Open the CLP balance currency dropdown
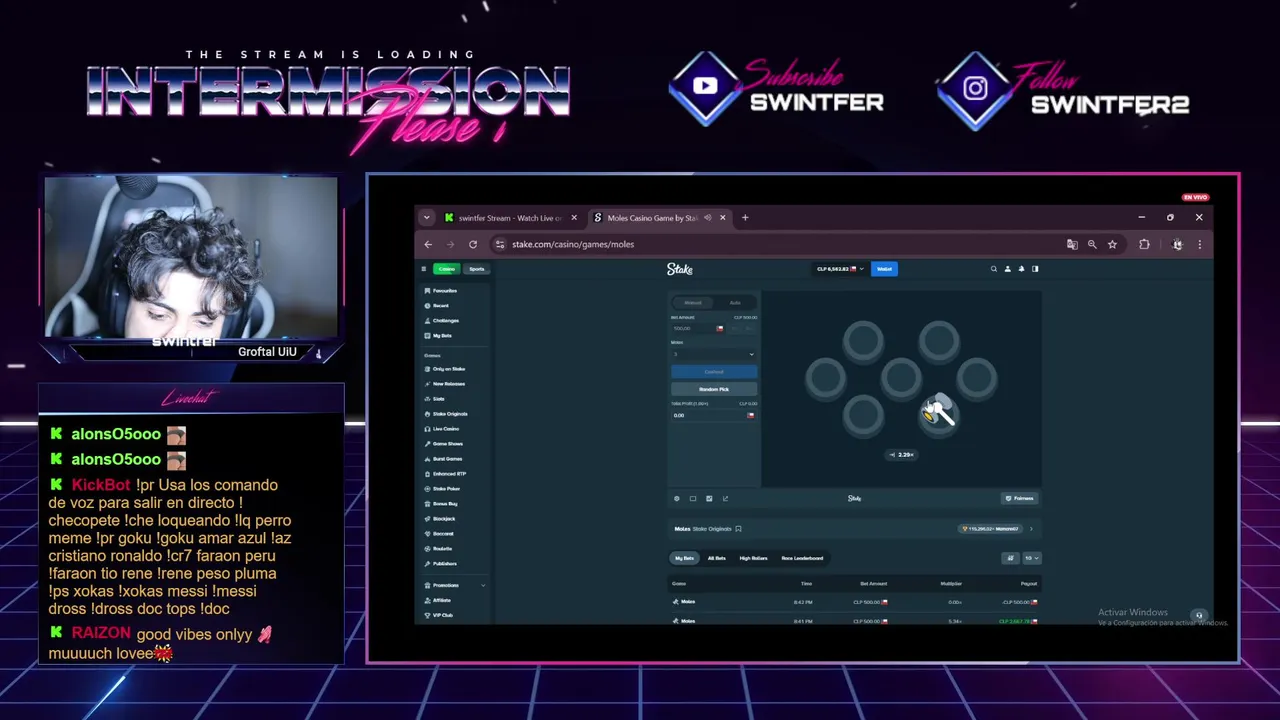Viewport: 1280px width, 720px height. [x=839, y=269]
